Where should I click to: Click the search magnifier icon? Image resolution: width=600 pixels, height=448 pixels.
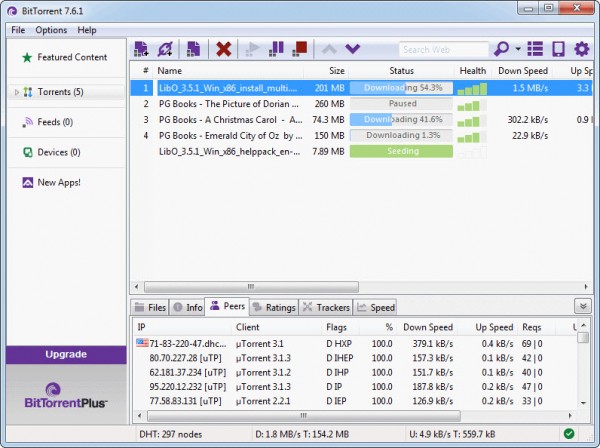501,49
